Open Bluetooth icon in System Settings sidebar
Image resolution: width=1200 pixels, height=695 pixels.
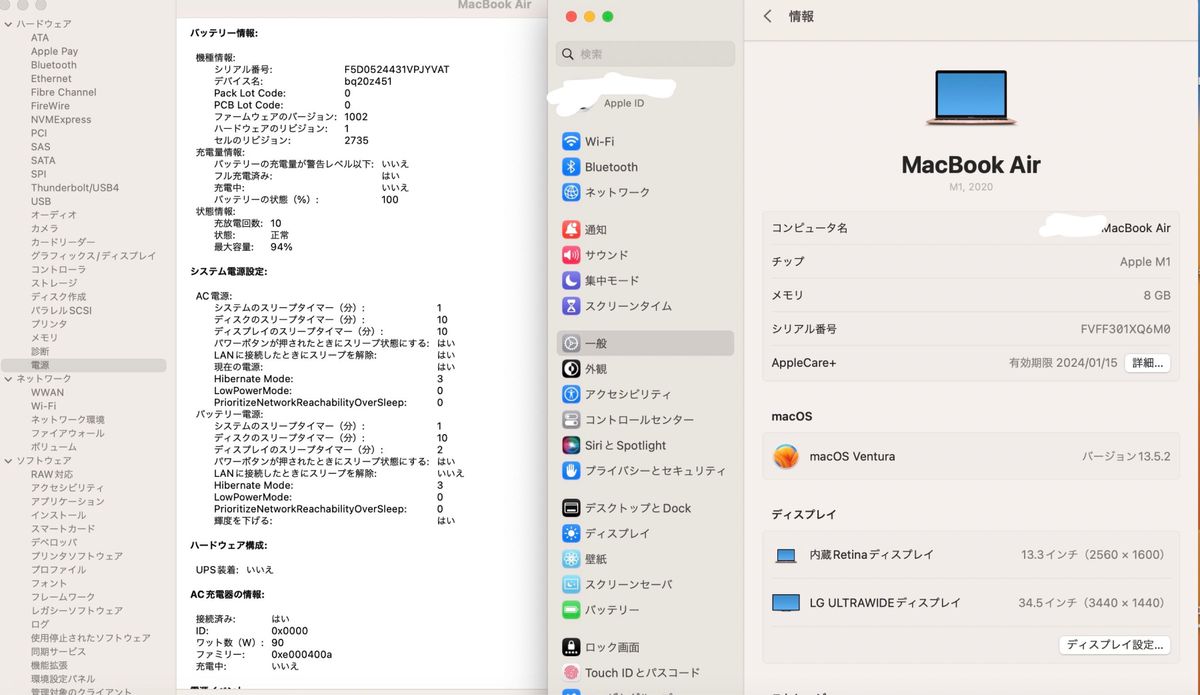(571, 167)
